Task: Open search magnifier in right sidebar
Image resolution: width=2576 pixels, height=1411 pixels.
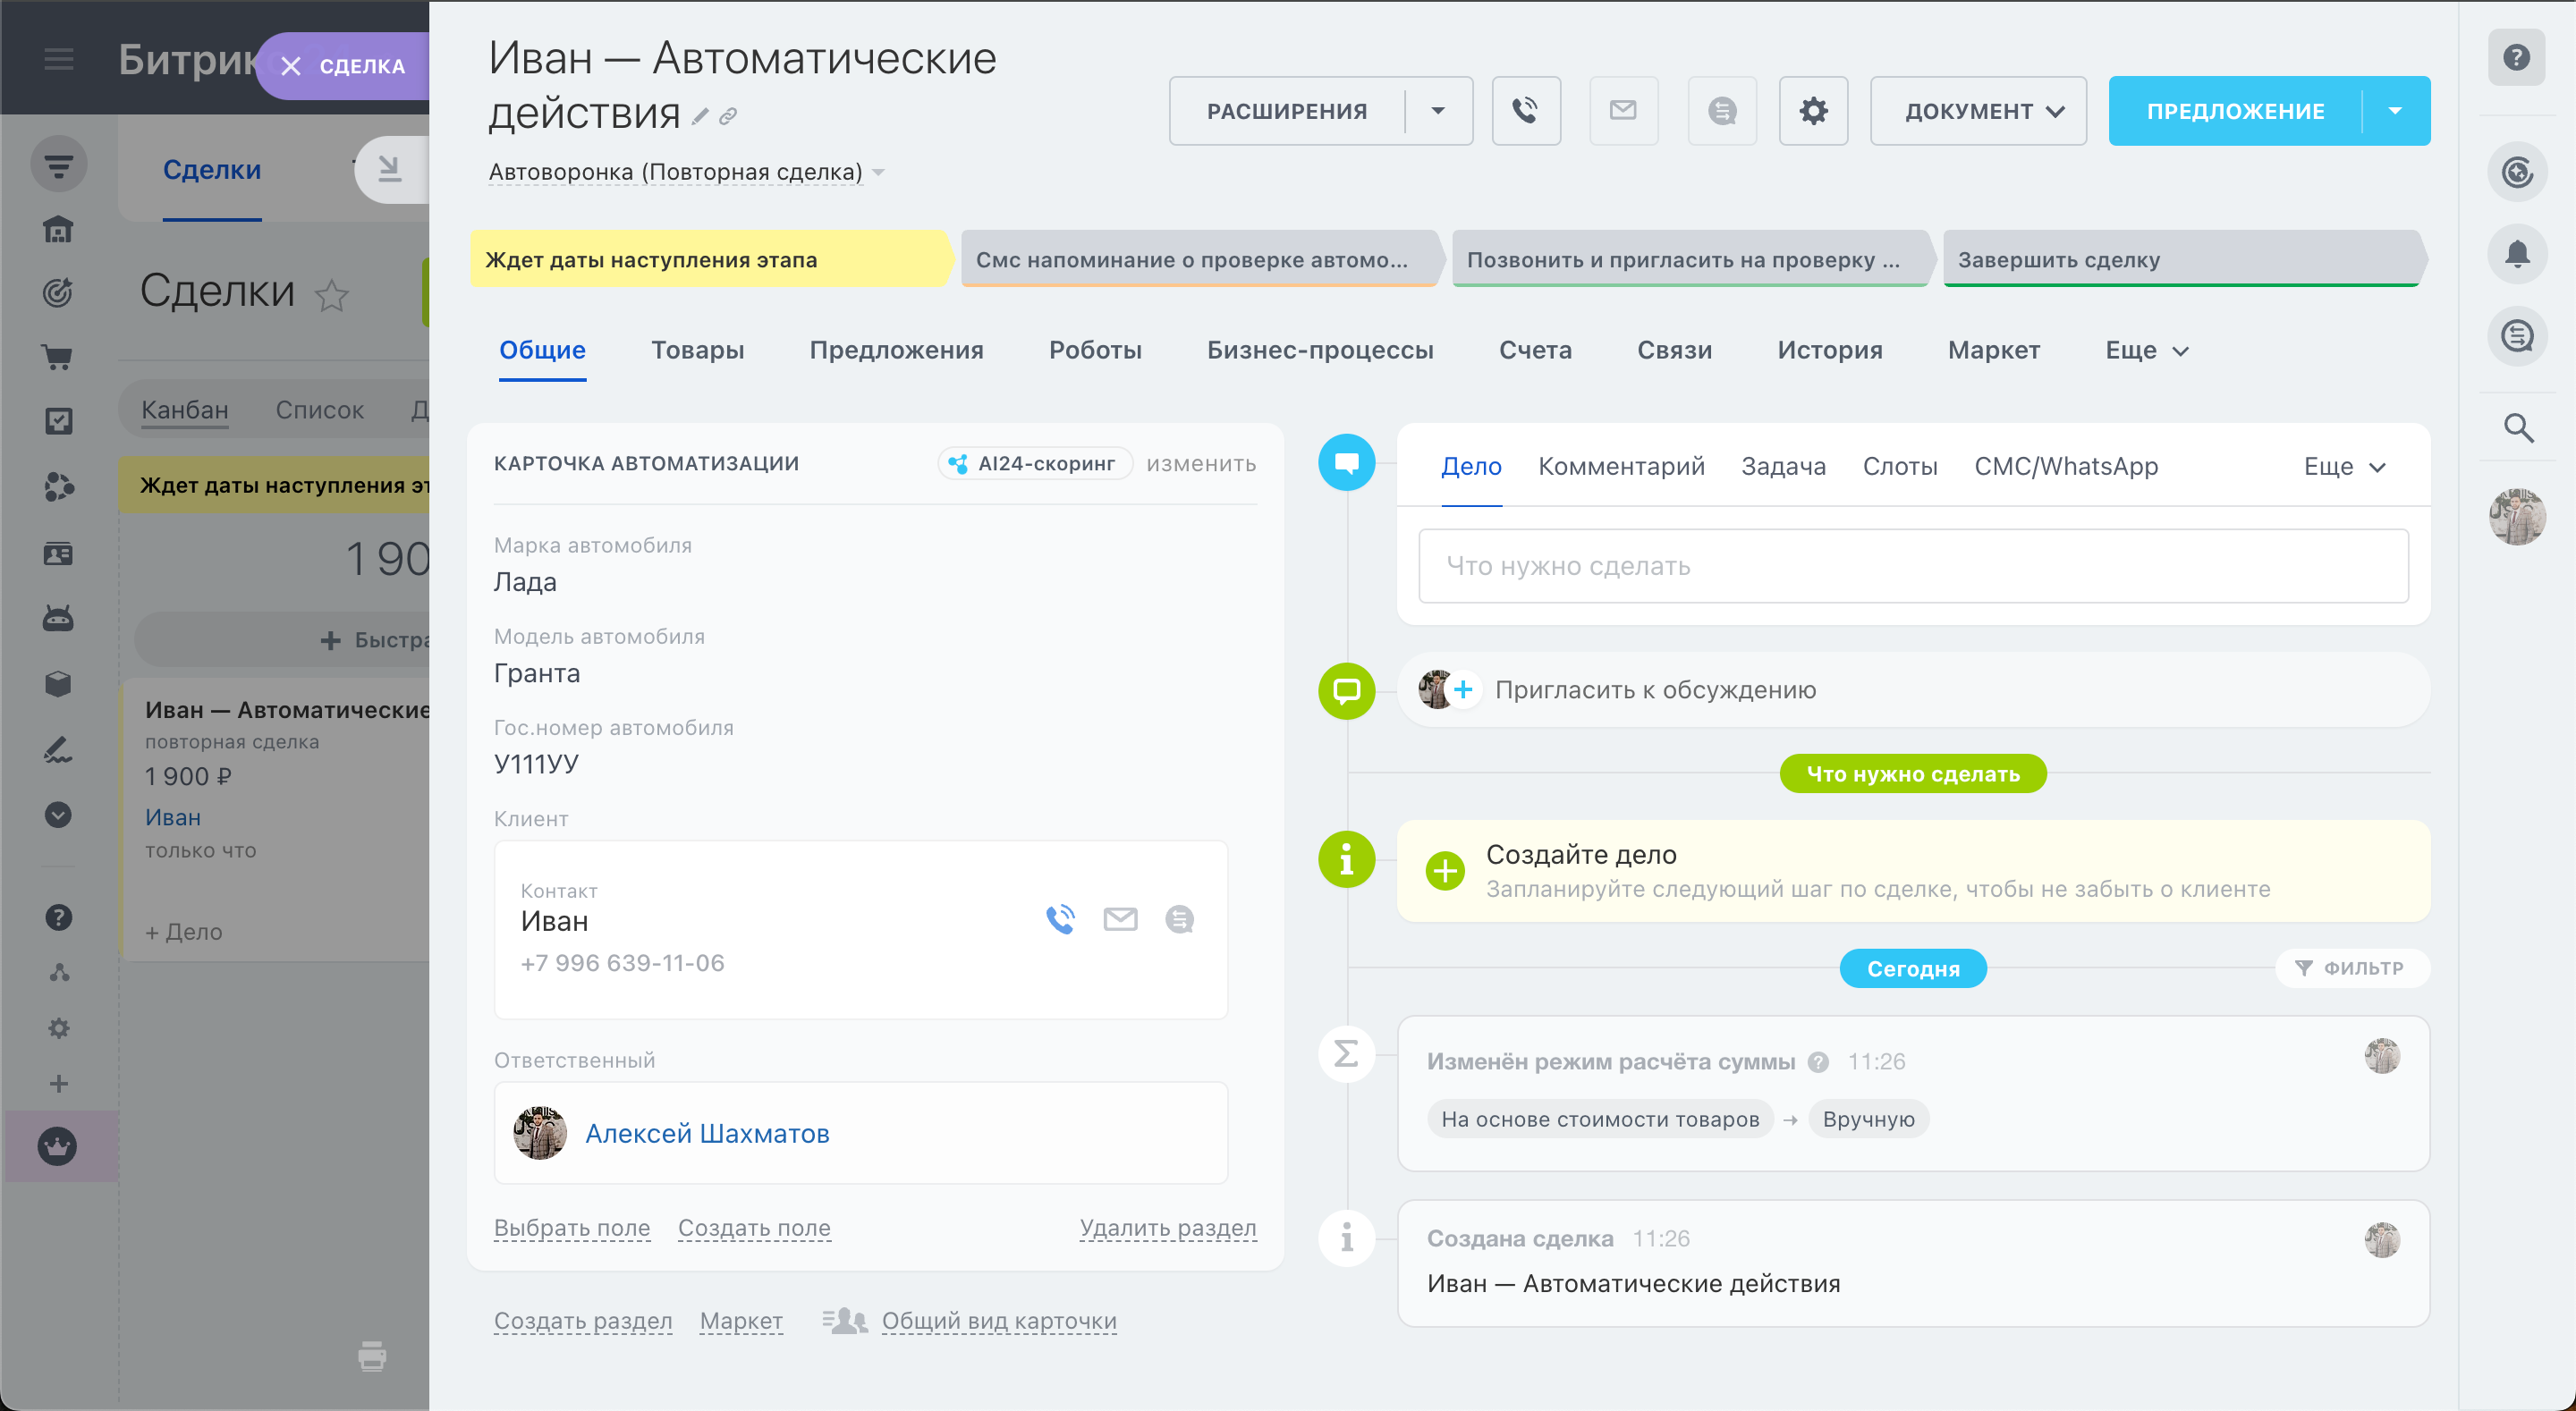Action: click(x=2517, y=429)
